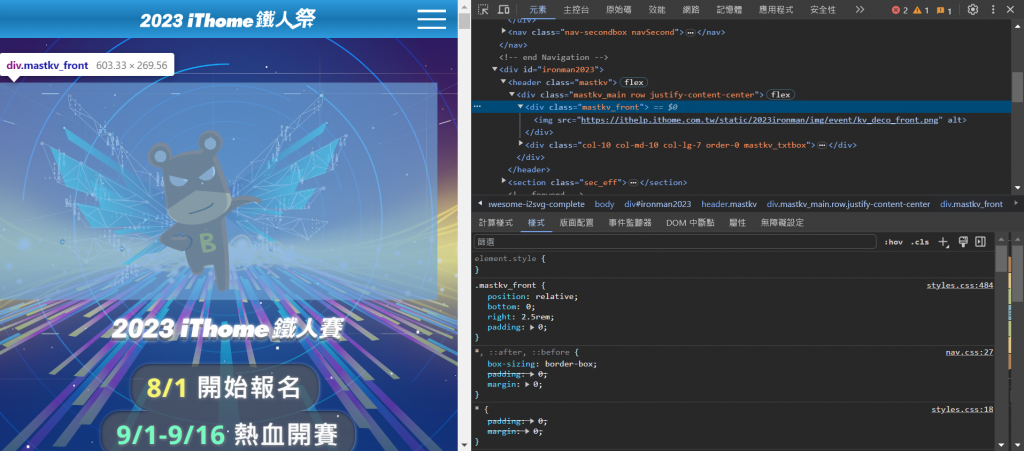Image resolution: width=1024 pixels, height=451 pixels.
Task: Open the styles.css:484 source link
Action: (x=960, y=285)
